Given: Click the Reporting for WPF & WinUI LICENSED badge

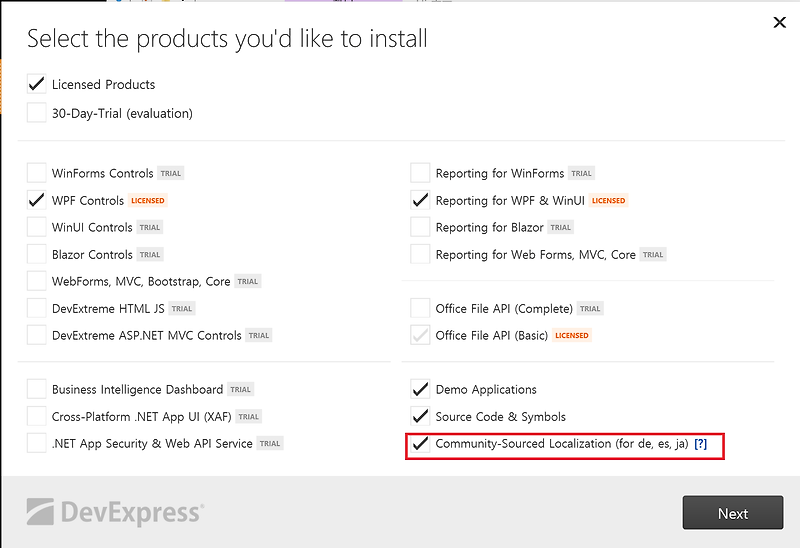Looking at the screenshot, I should tap(608, 201).
